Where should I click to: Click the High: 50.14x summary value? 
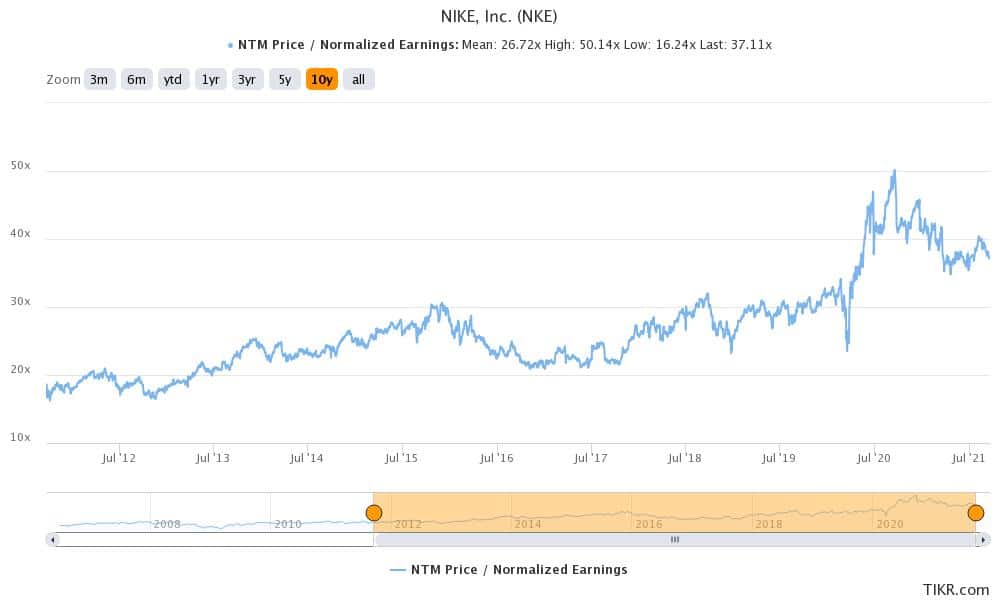coord(582,45)
